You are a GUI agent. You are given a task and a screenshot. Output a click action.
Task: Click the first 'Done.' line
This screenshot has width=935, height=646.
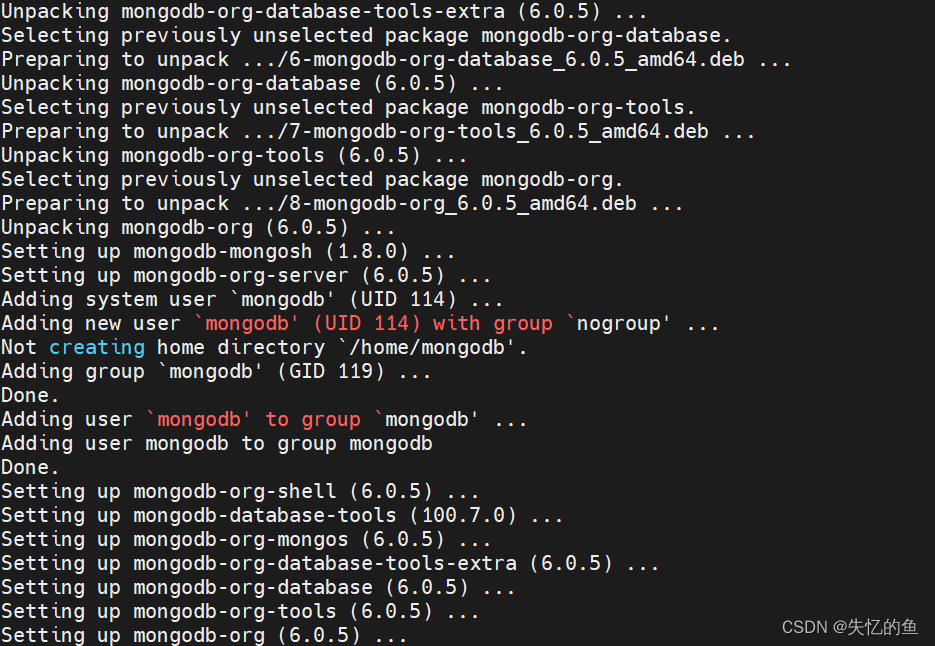(30, 395)
